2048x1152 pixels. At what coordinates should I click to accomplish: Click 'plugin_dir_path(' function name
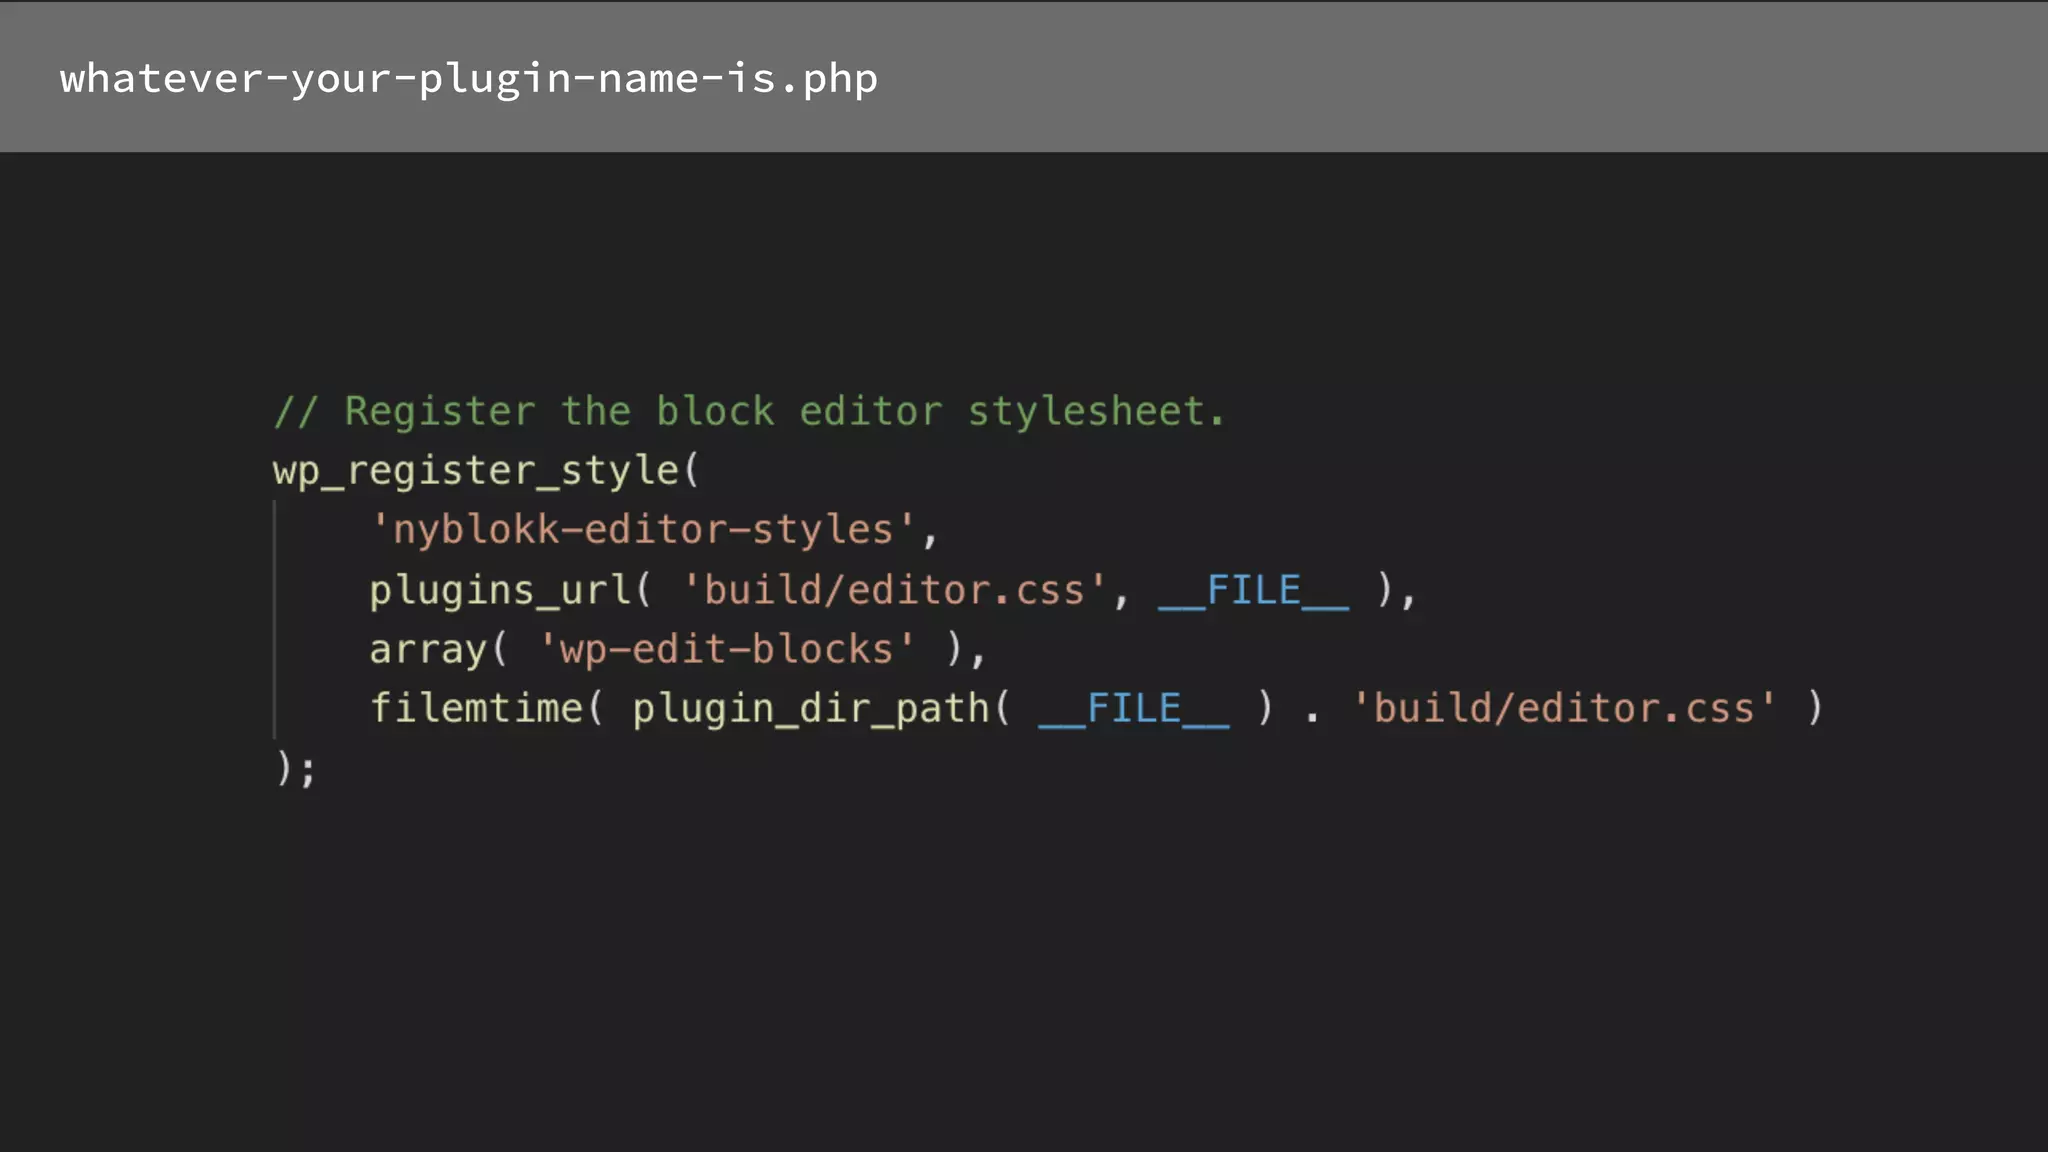[x=821, y=709]
